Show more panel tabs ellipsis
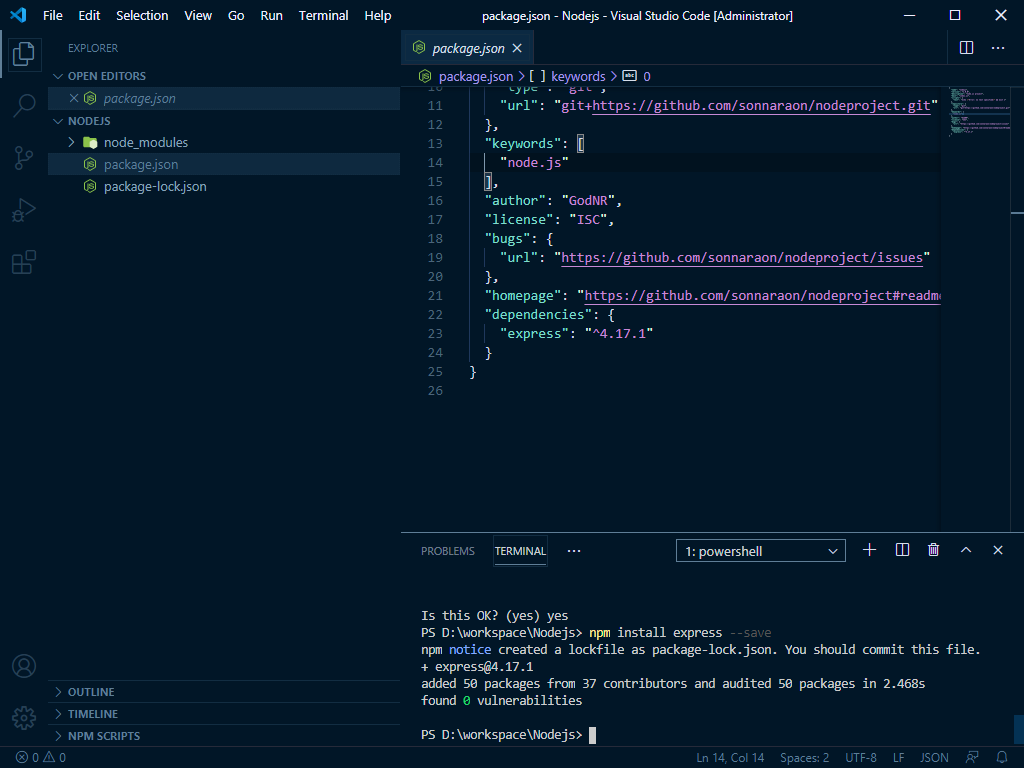The width and height of the screenshot is (1024, 768). point(573,551)
